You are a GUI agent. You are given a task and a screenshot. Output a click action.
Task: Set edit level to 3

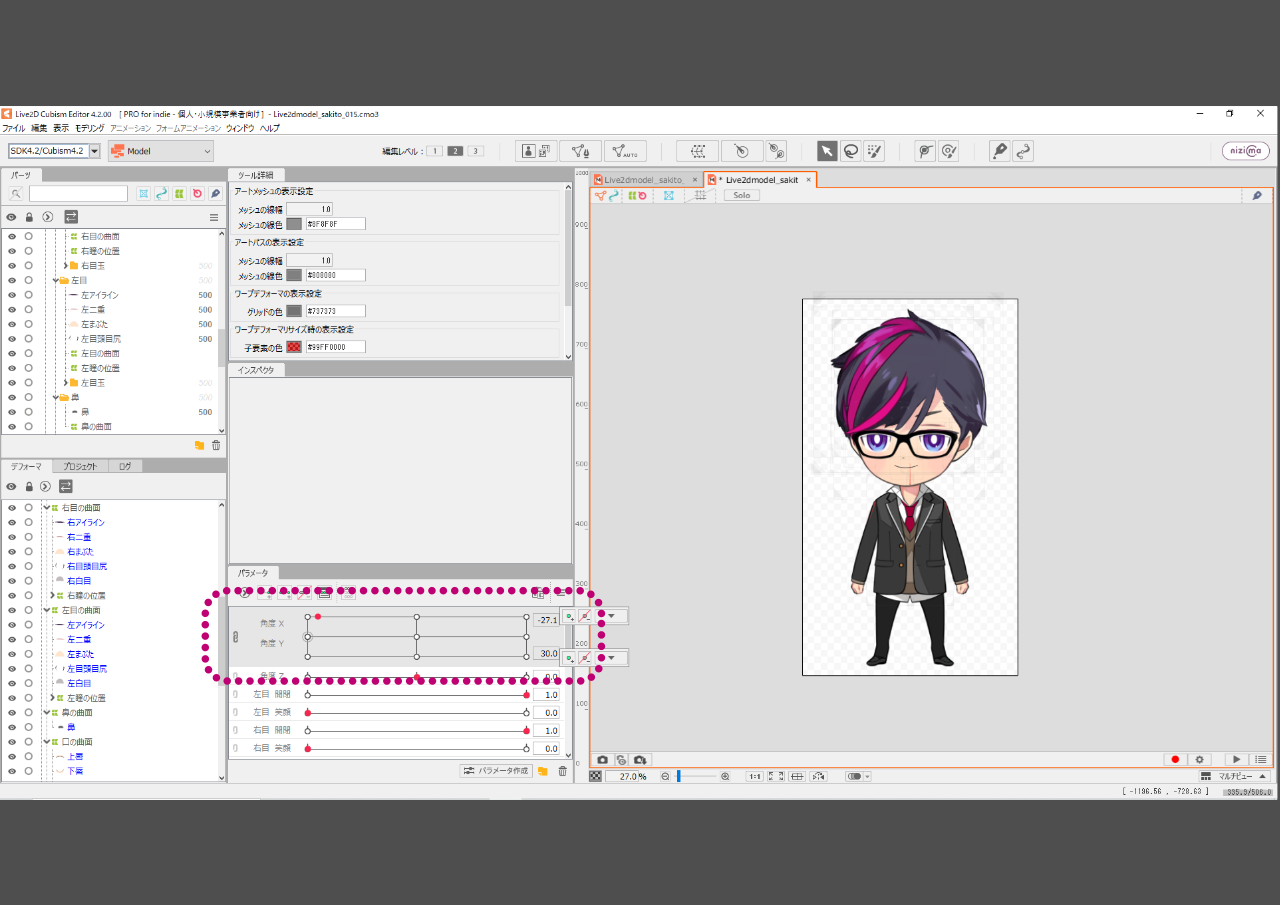pos(476,151)
